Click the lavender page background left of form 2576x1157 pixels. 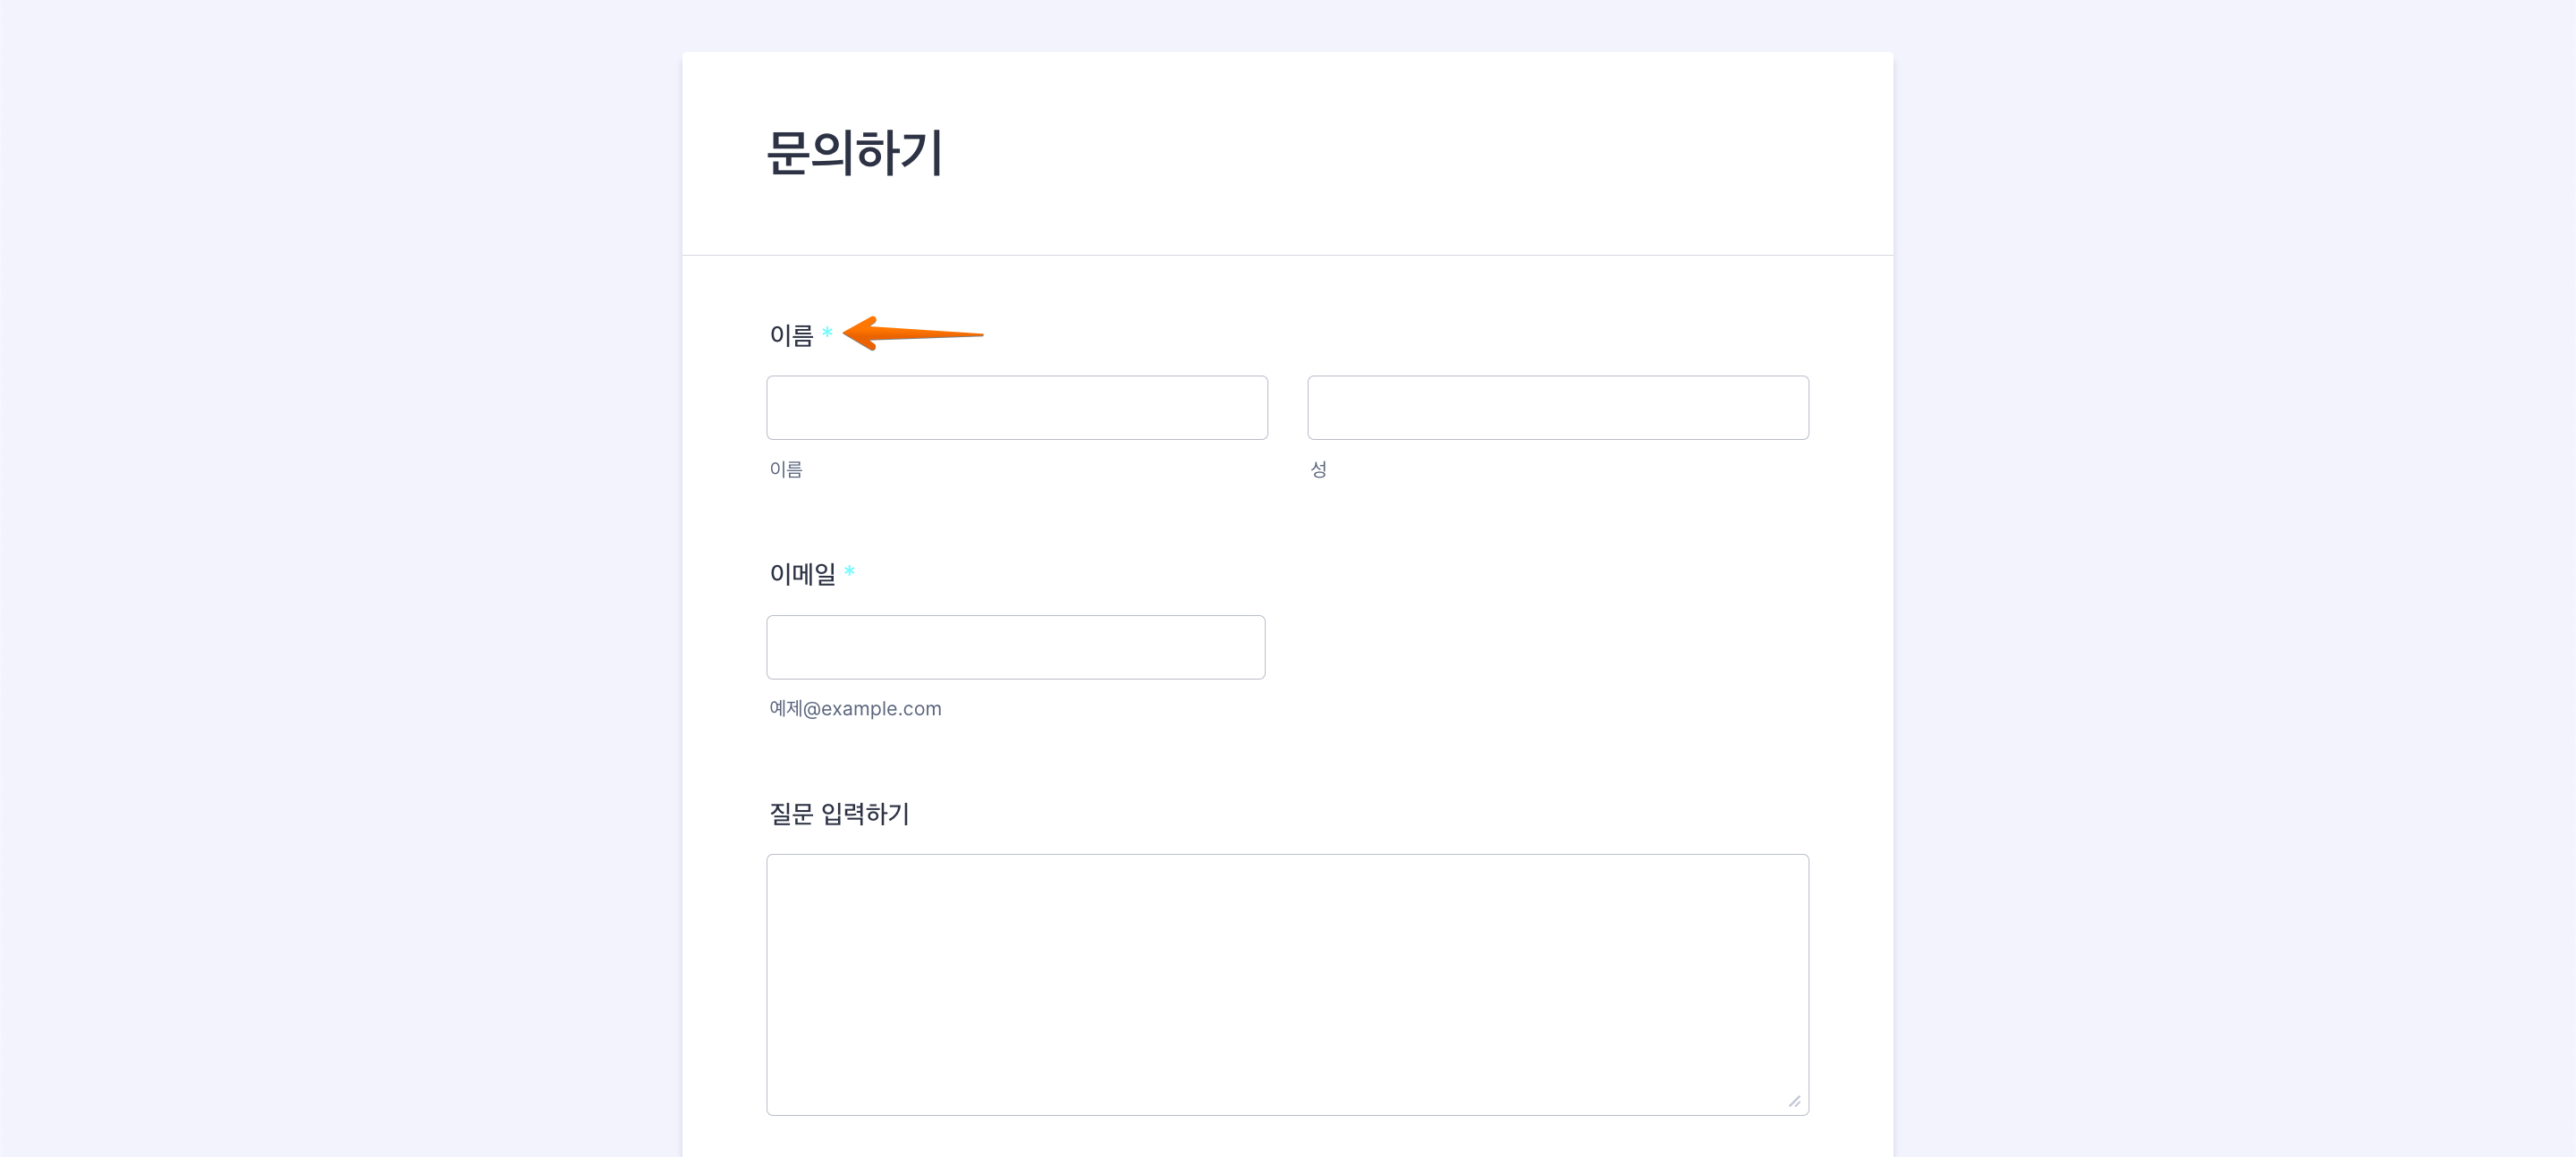point(340,580)
